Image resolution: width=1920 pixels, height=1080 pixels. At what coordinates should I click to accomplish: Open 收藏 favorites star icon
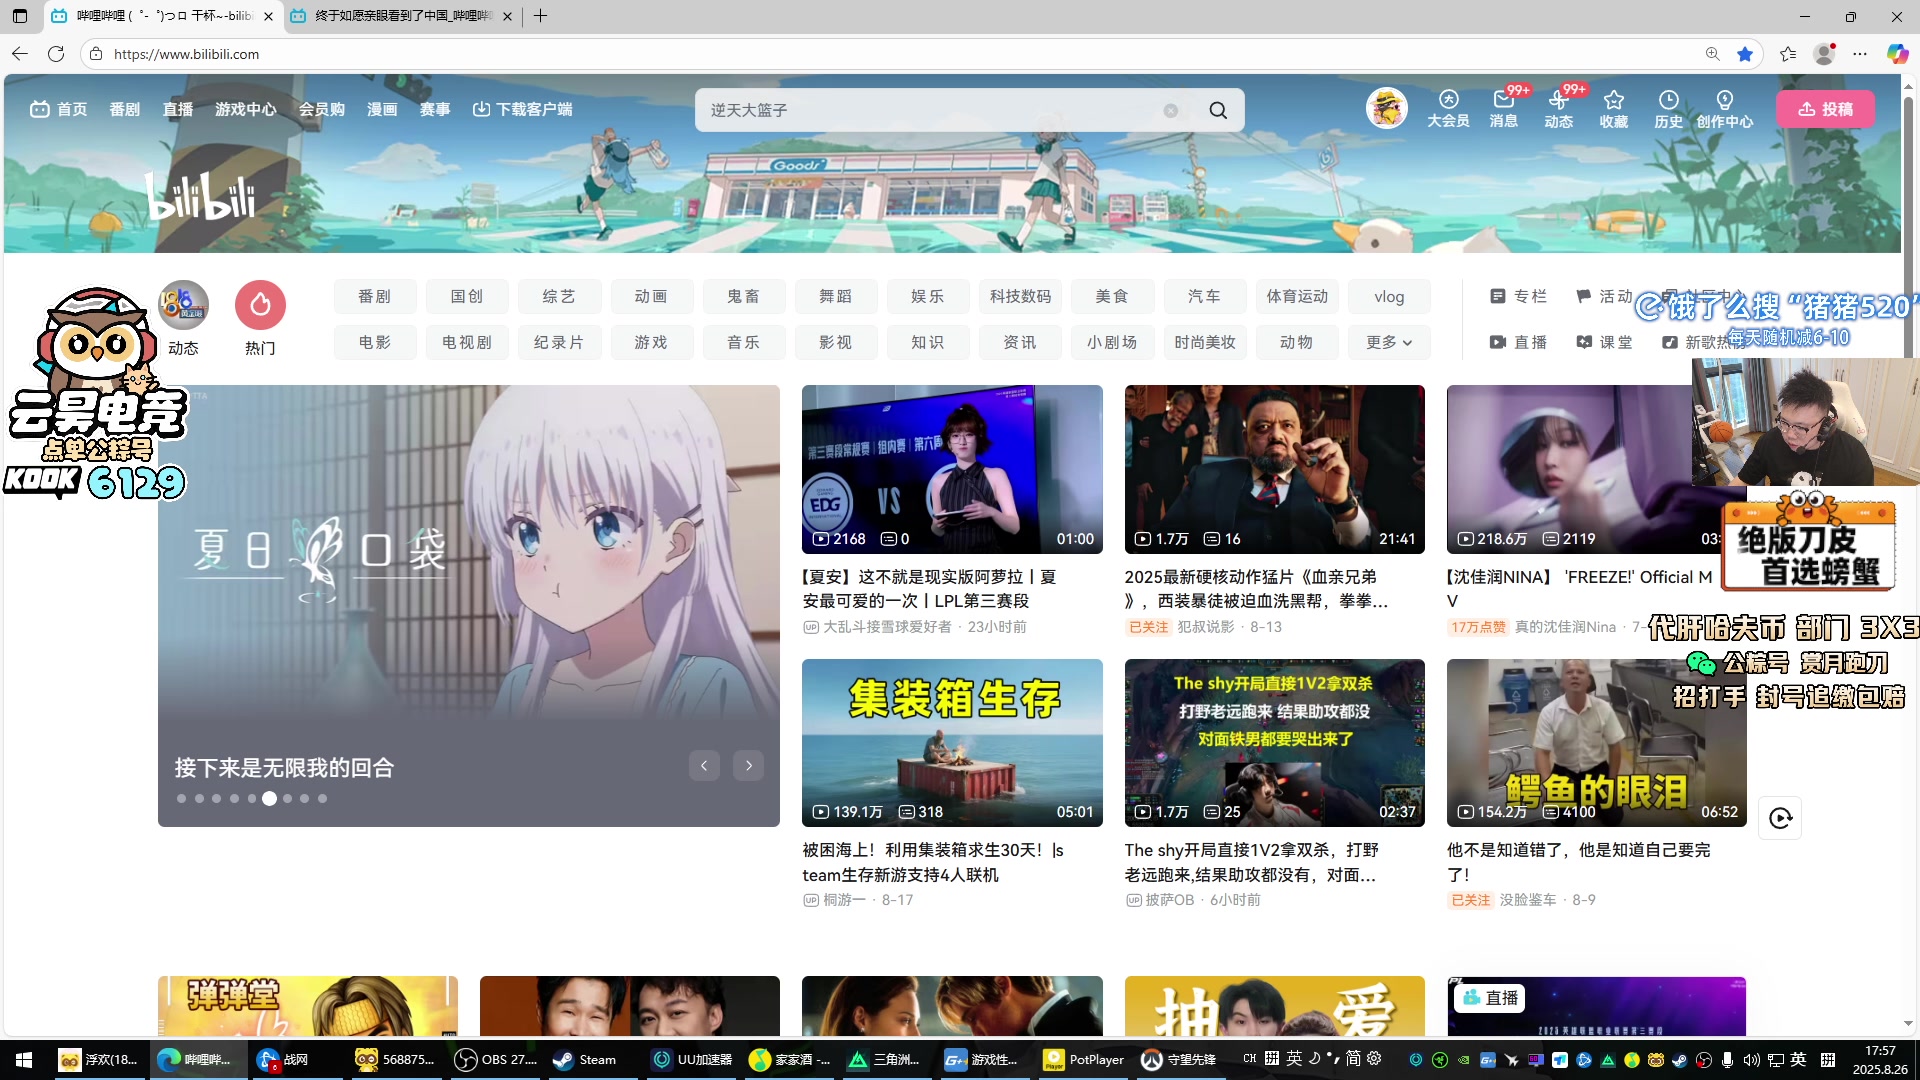(x=1614, y=108)
